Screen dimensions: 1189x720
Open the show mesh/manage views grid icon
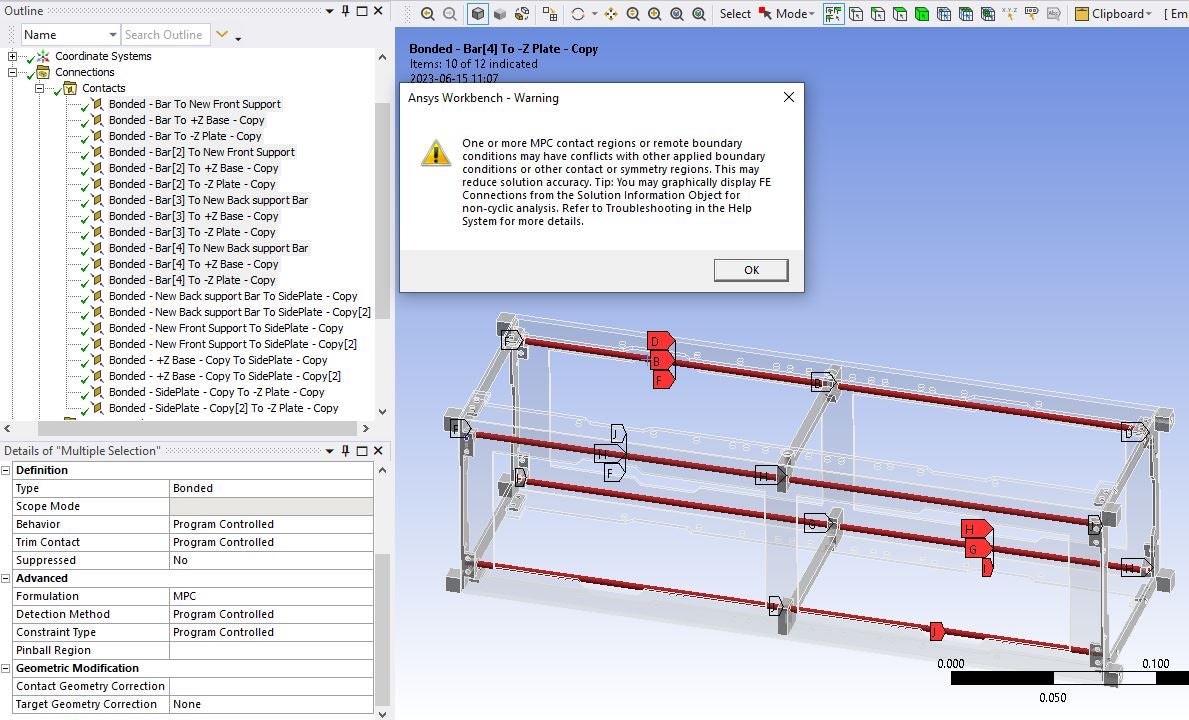550,14
